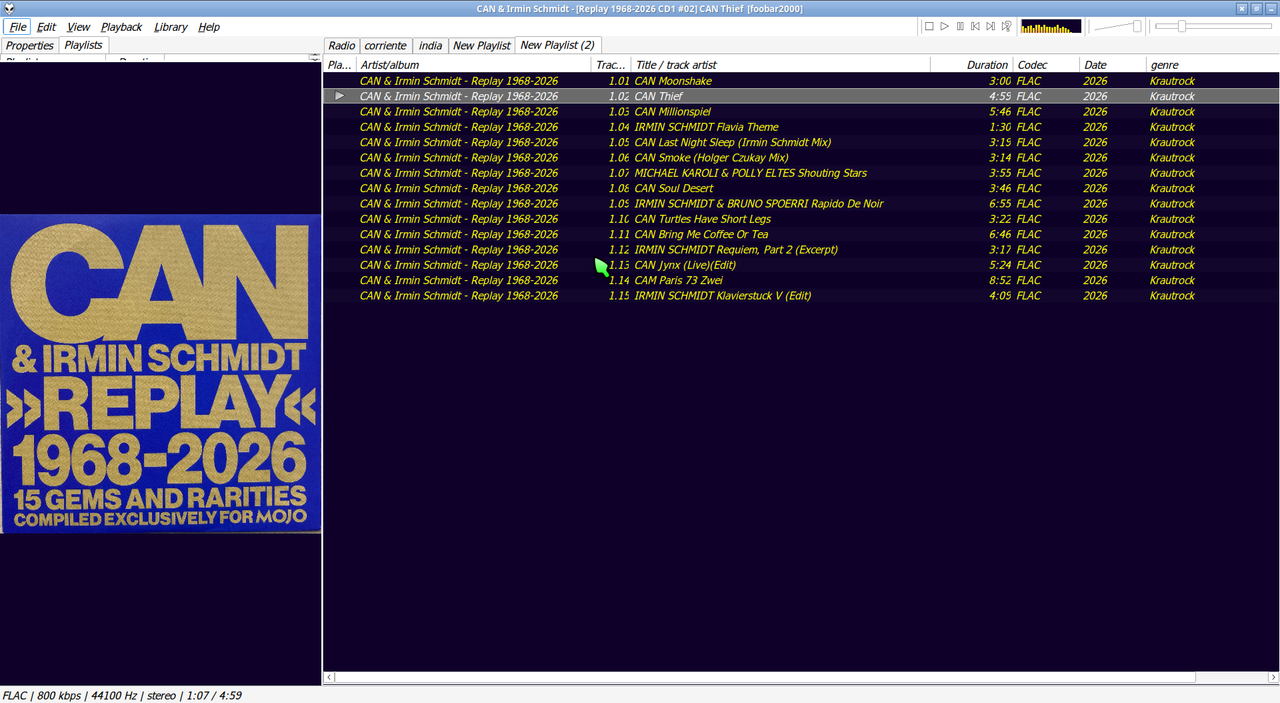Click the Track number column header
Viewport: 1280px width, 703px height.
pos(612,65)
